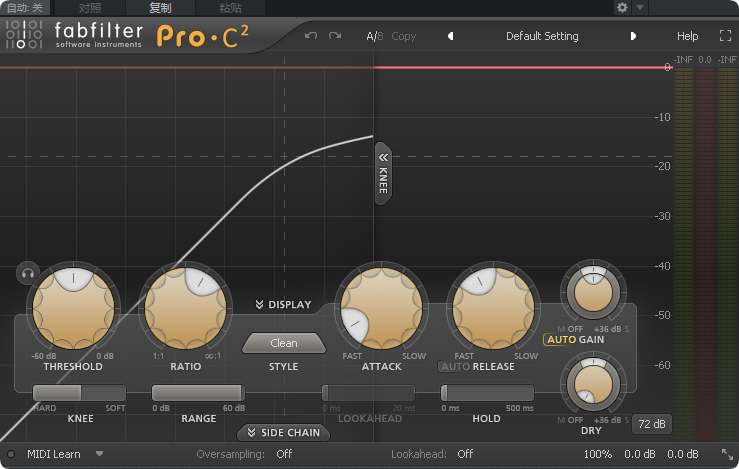Open host settings gear icon
The width and height of the screenshot is (739, 469).
(622, 8)
